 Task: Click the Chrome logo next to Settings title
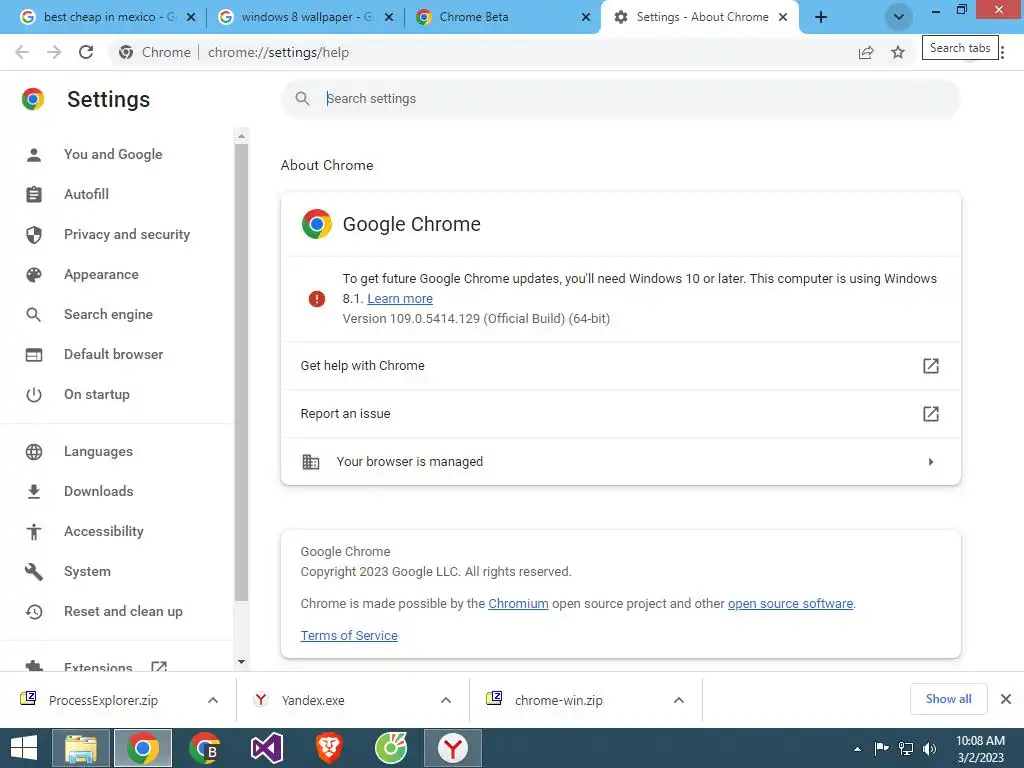click(33, 99)
